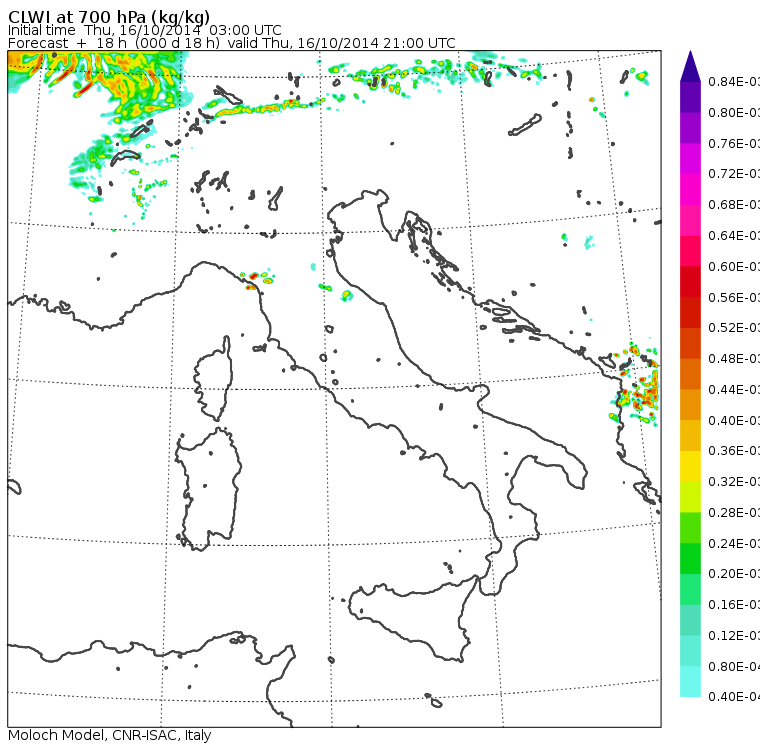Viewport: 760px width, 749px height.
Task: Click the 0.68E-03 colorbar label
Action: (x=734, y=205)
